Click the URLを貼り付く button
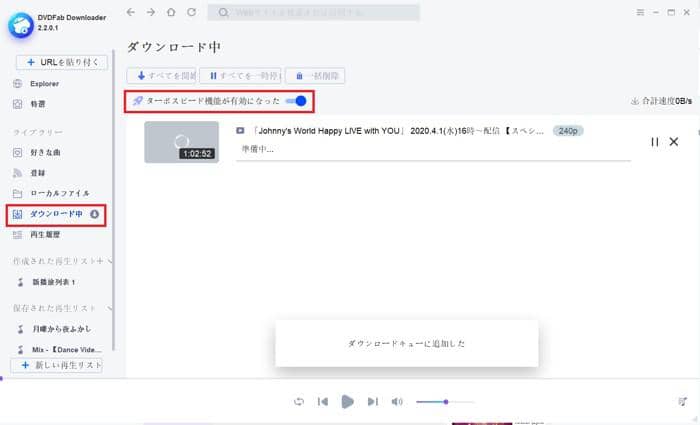Viewport: 700px width, 425px height. [x=62, y=62]
